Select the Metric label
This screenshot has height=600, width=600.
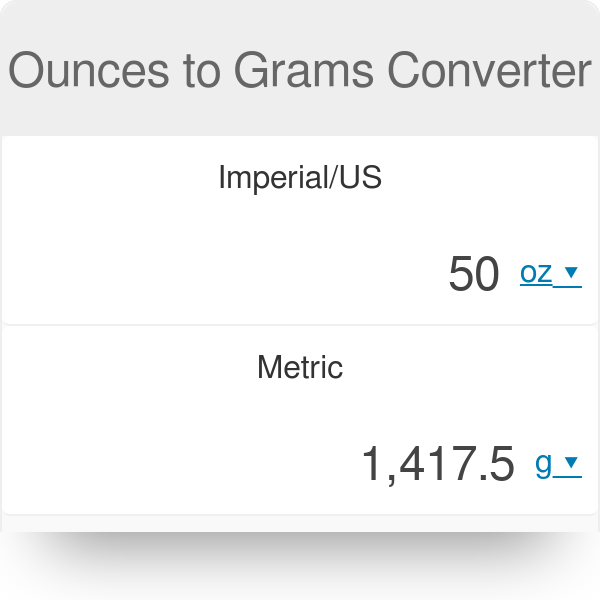[300, 367]
